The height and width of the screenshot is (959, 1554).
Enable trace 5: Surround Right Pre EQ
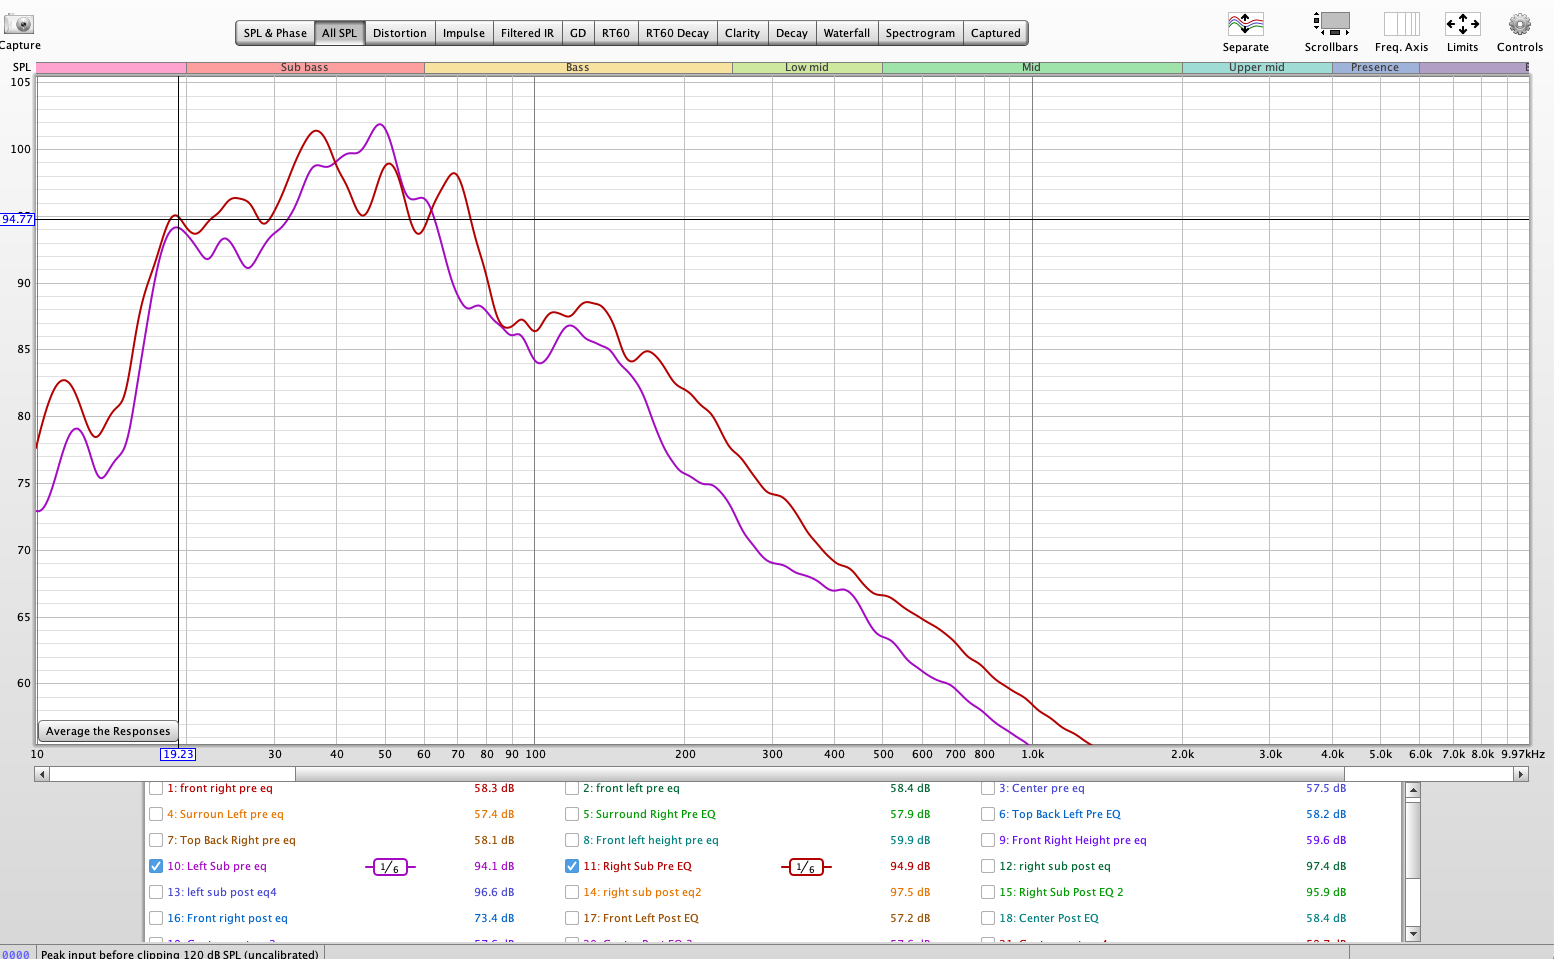coord(572,814)
